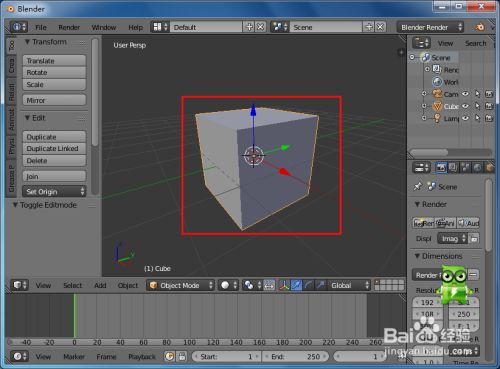500x369 pixels.
Task: Collapse the Edit panel in tool shelf
Action: (x=28, y=118)
